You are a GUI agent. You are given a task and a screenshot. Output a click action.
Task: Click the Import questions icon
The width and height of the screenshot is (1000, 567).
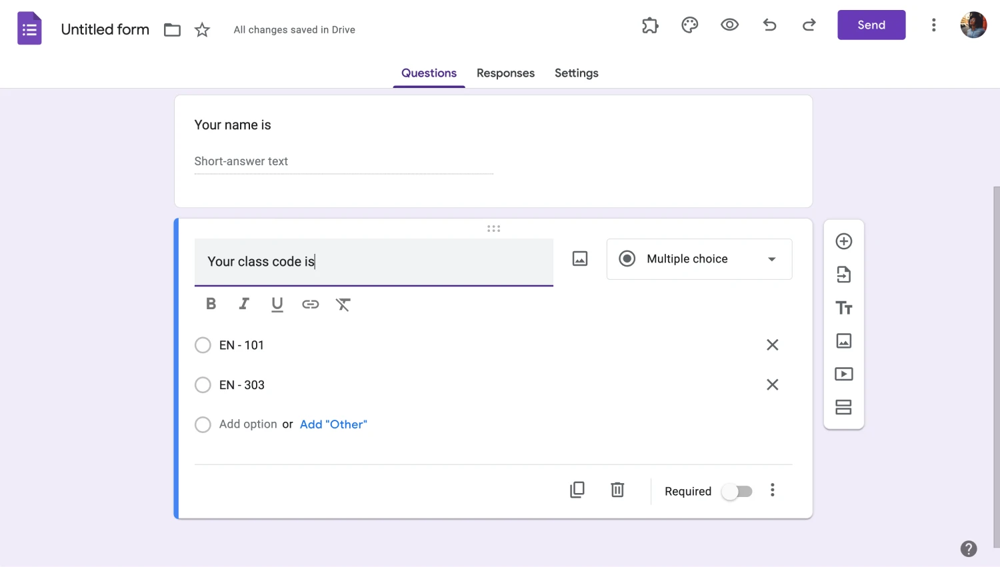click(x=843, y=275)
